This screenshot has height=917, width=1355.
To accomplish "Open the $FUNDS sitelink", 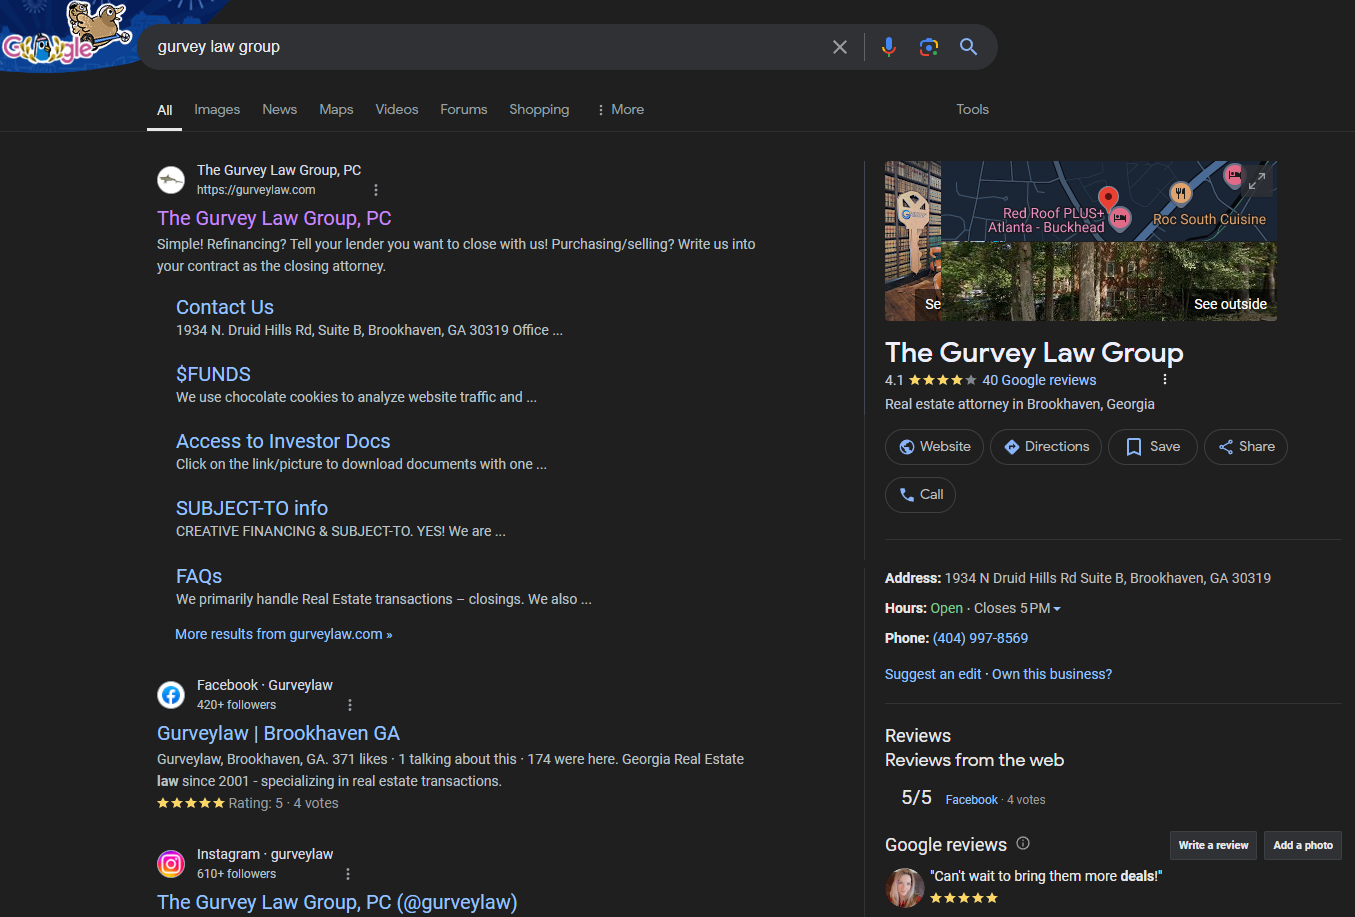I will click(x=213, y=374).
